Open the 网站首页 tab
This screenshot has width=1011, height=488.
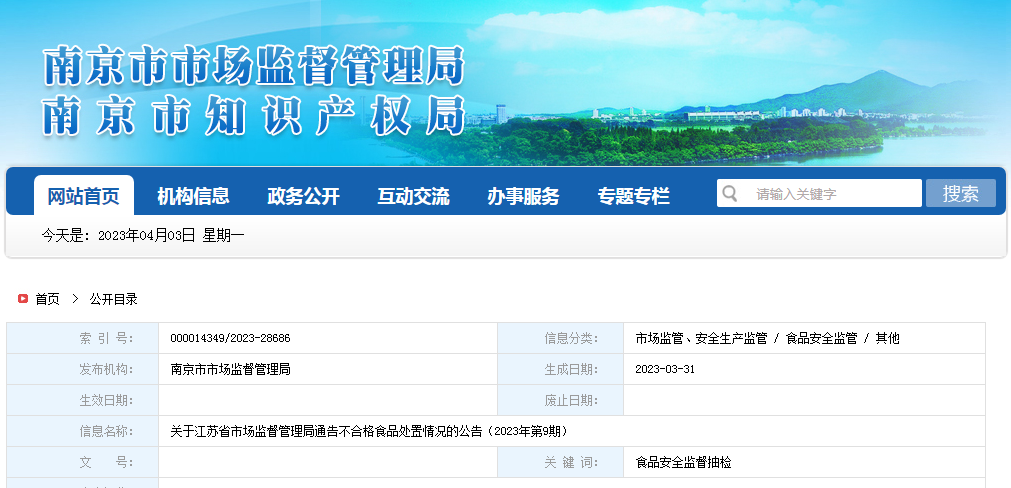point(84,196)
